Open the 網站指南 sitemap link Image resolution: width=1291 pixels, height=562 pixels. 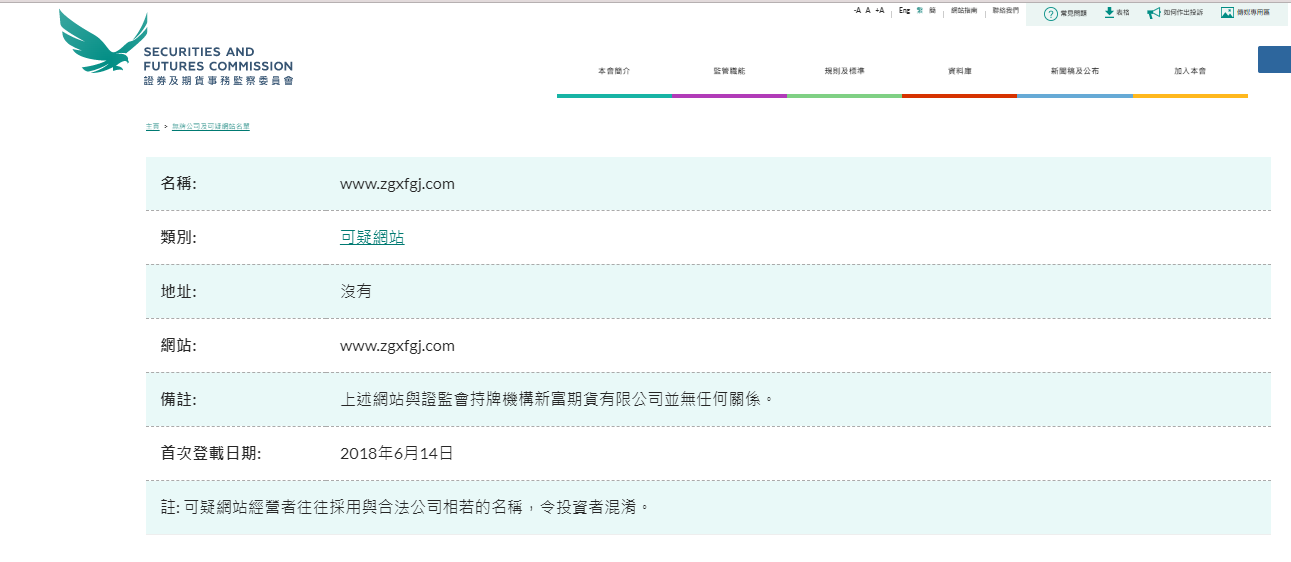pos(964,10)
